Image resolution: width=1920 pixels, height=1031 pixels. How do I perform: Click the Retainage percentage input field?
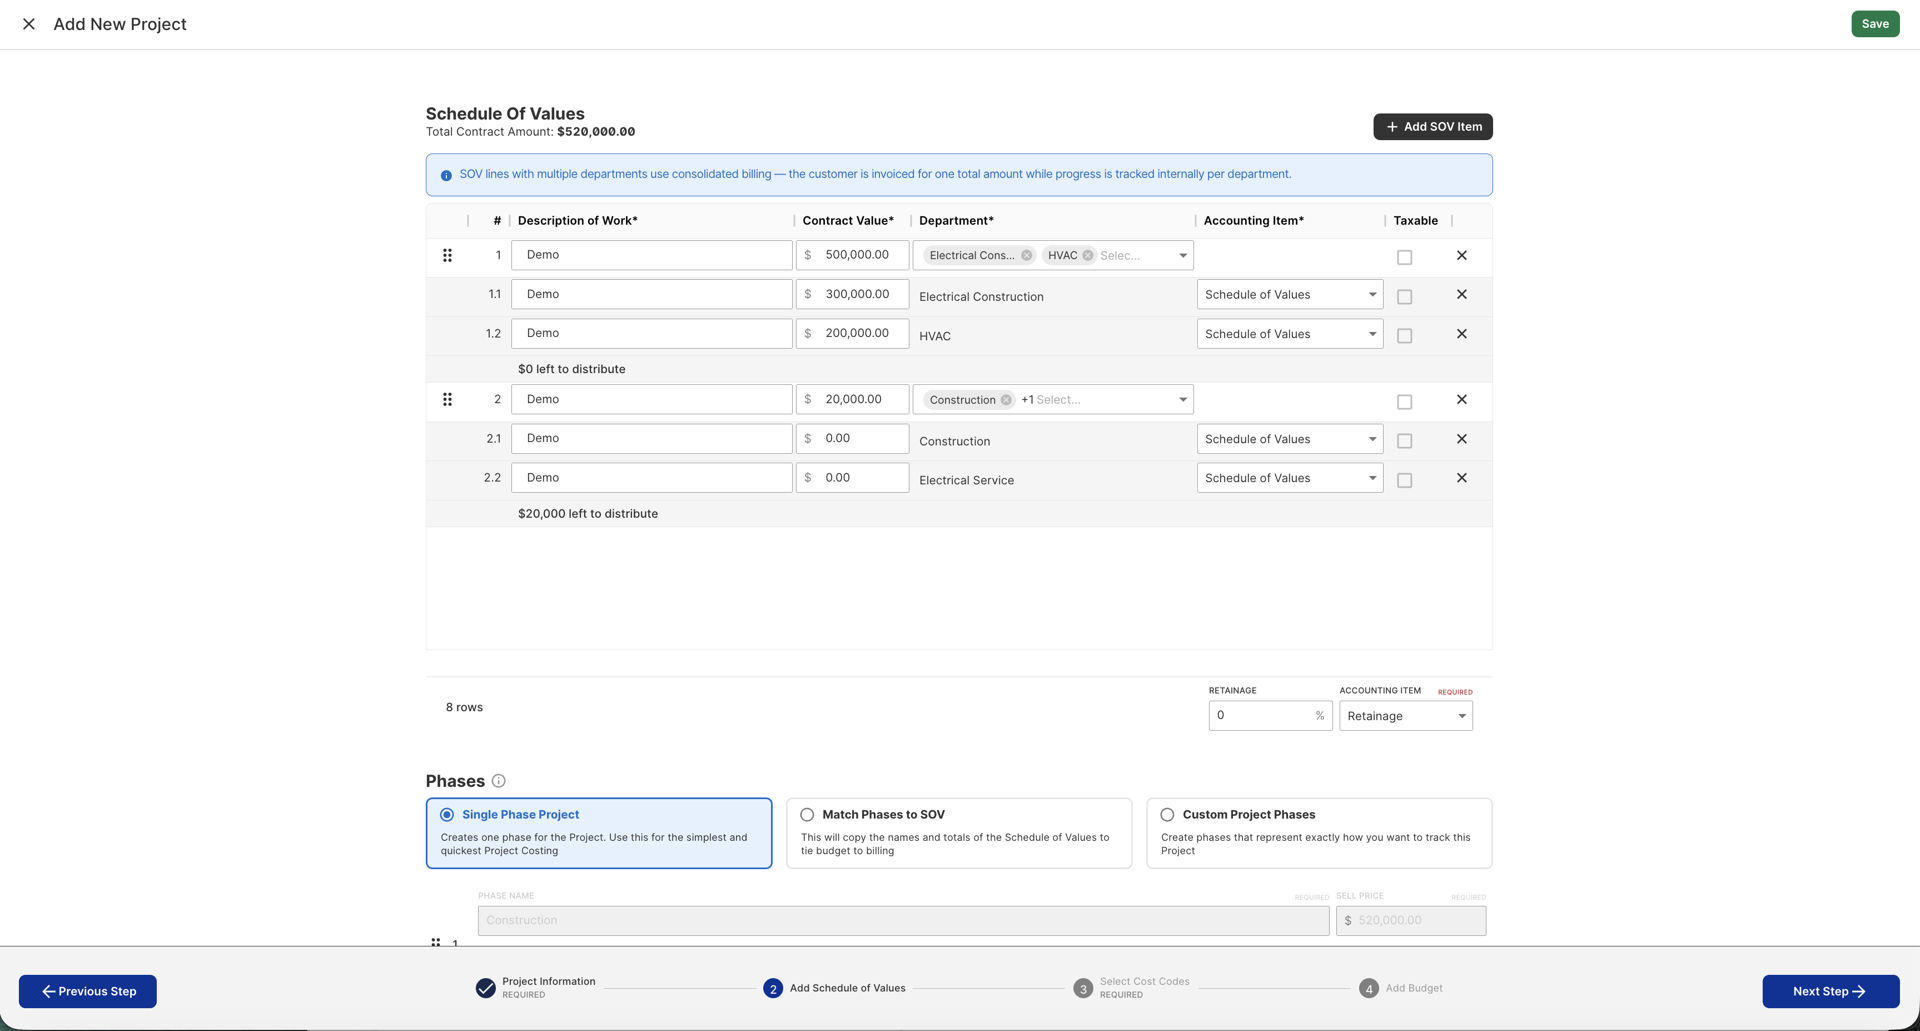(1270, 716)
